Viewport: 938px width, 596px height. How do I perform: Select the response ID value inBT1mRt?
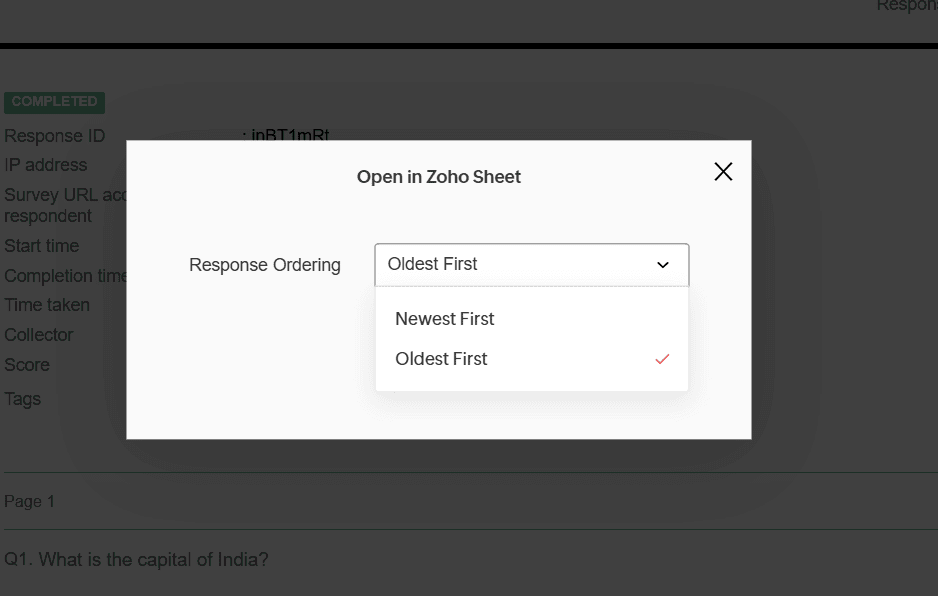290,135
